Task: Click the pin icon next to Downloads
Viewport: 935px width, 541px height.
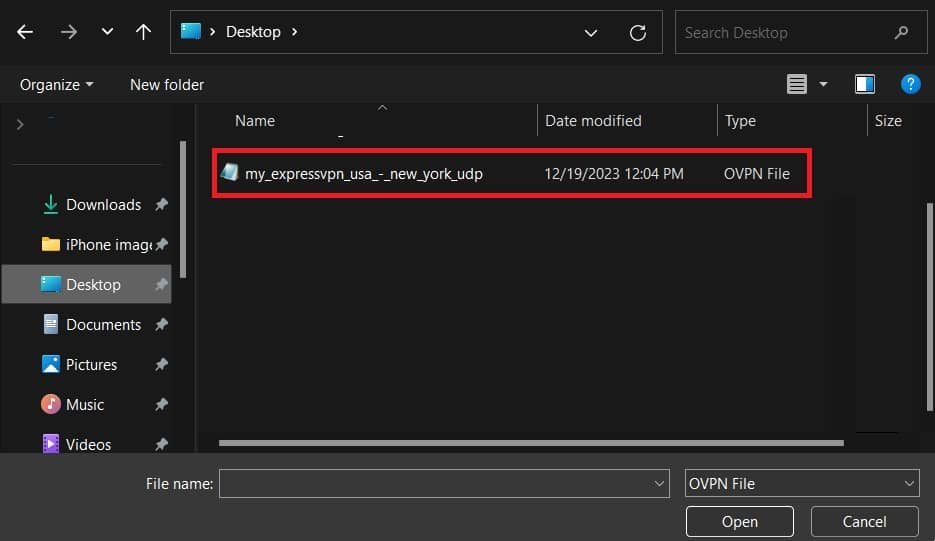Action: coord(161,205)
